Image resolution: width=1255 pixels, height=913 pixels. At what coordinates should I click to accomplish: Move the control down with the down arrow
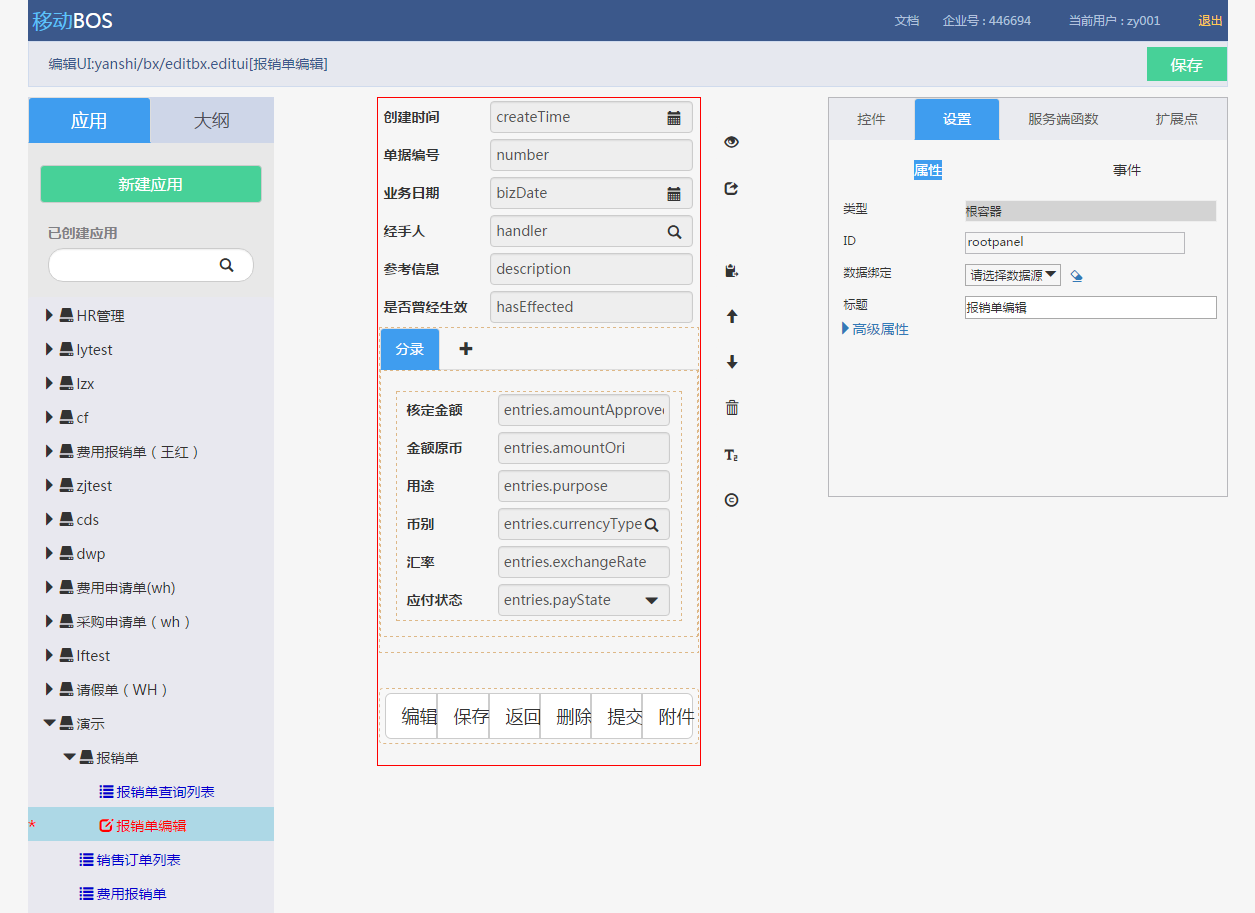pyautogui.click(x=731, y=362)
